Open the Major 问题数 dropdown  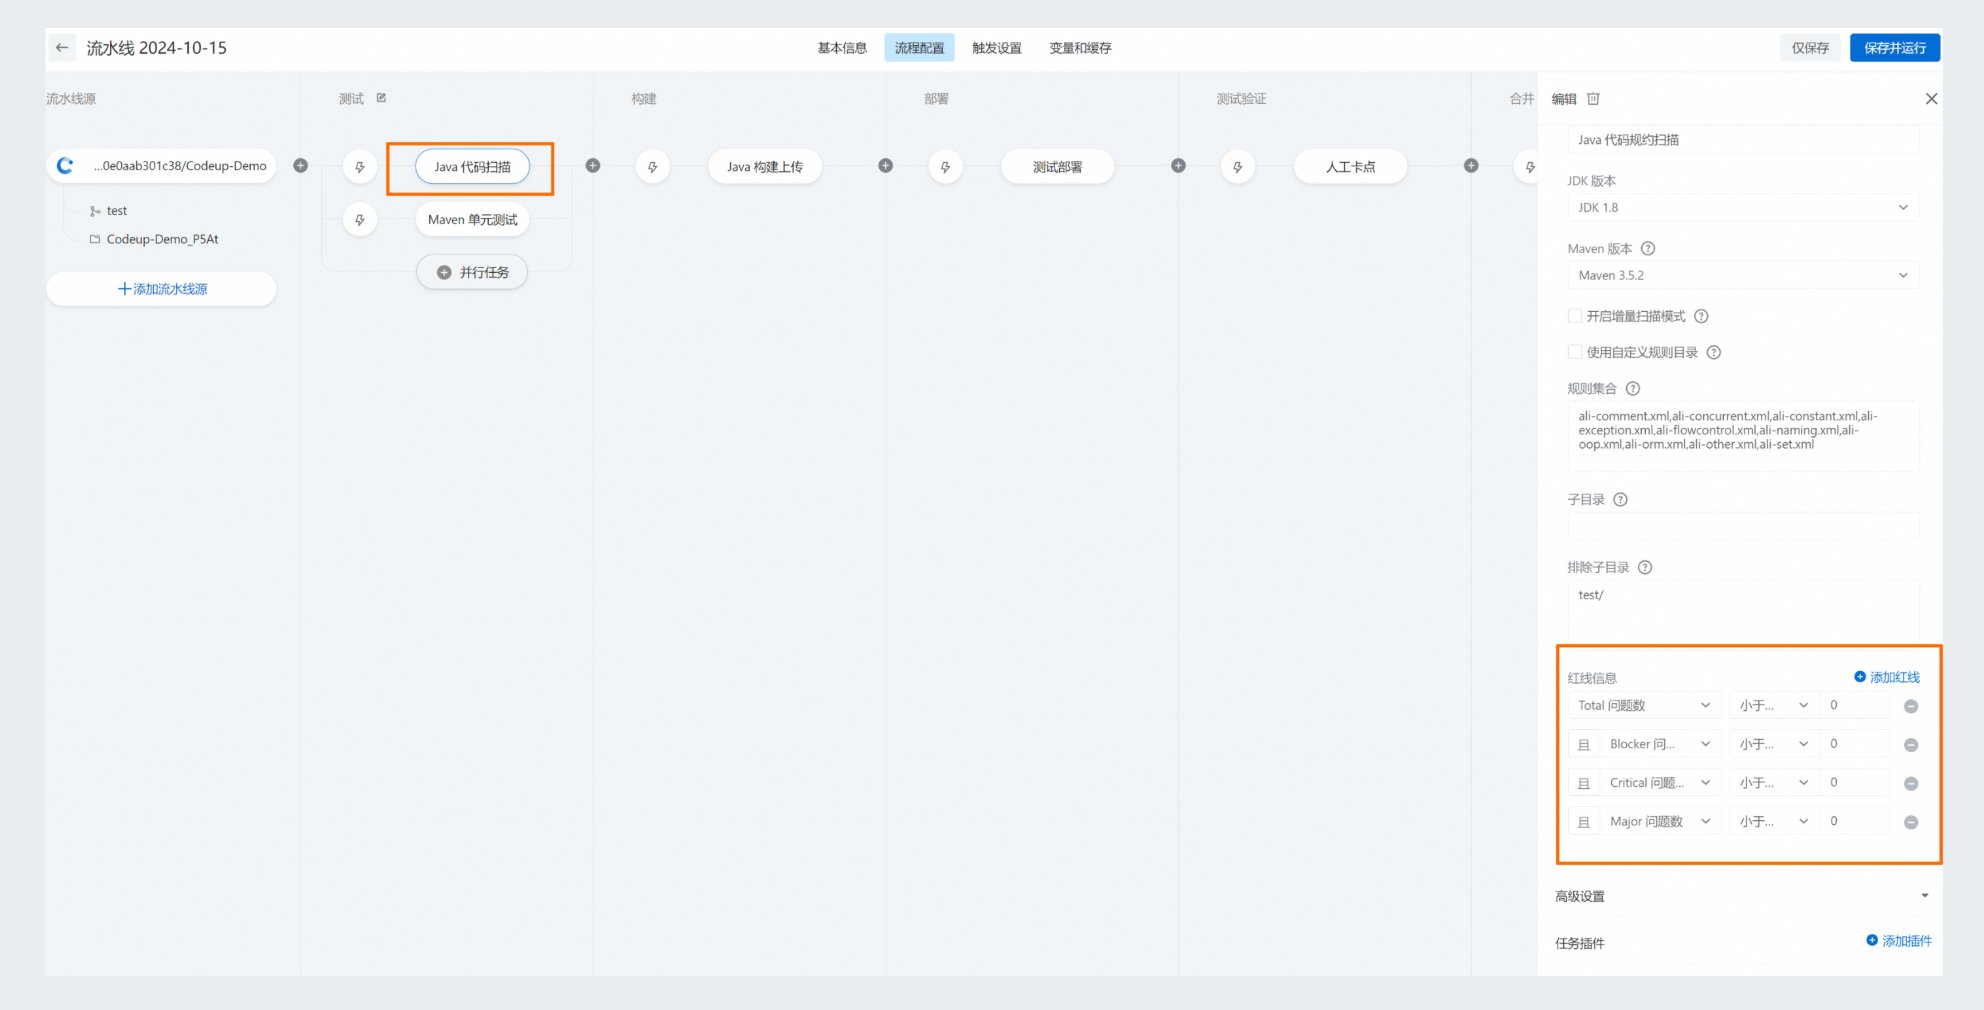pos(1660,821)
